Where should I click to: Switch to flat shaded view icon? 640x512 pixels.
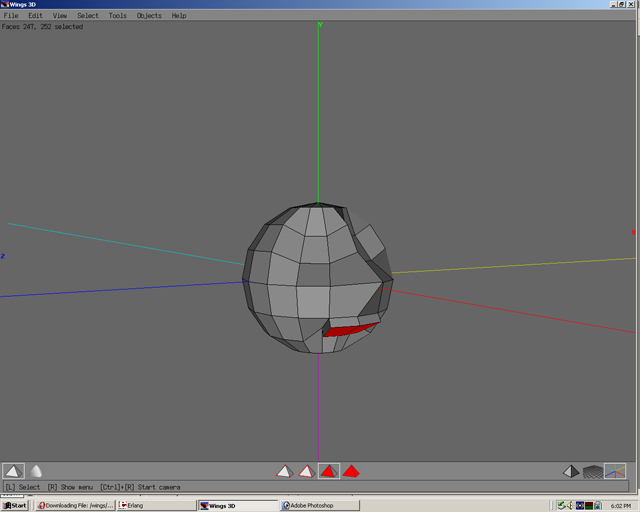tap(13, 471)
